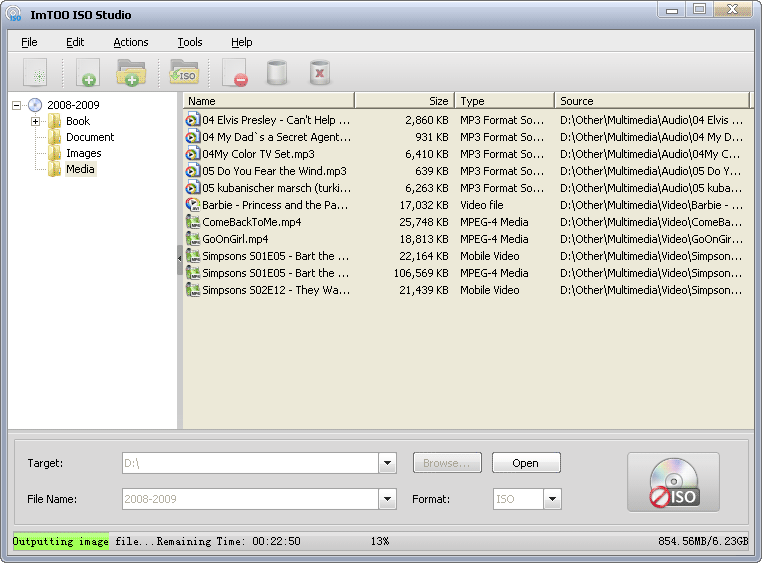762x563 pixels.
Task: Sort the list by the Source column header
Action: pos(652,101)
